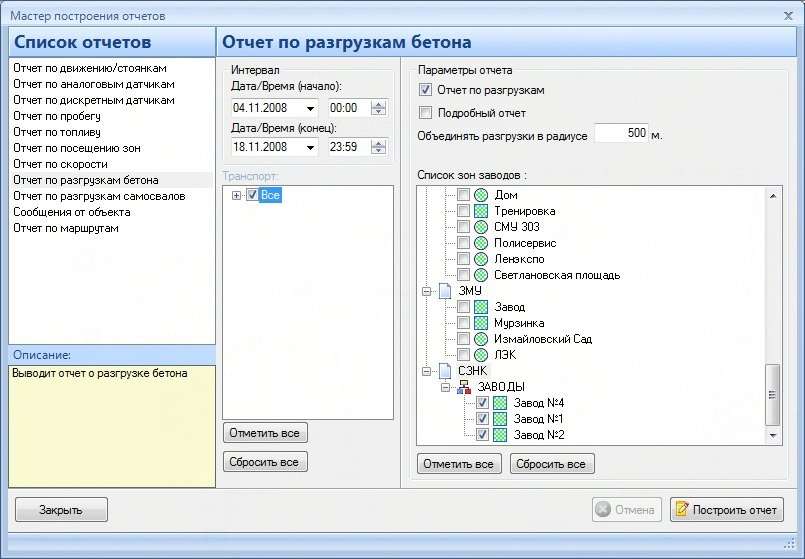Click the resize grip in the status bar

click(x=790, y=544)
